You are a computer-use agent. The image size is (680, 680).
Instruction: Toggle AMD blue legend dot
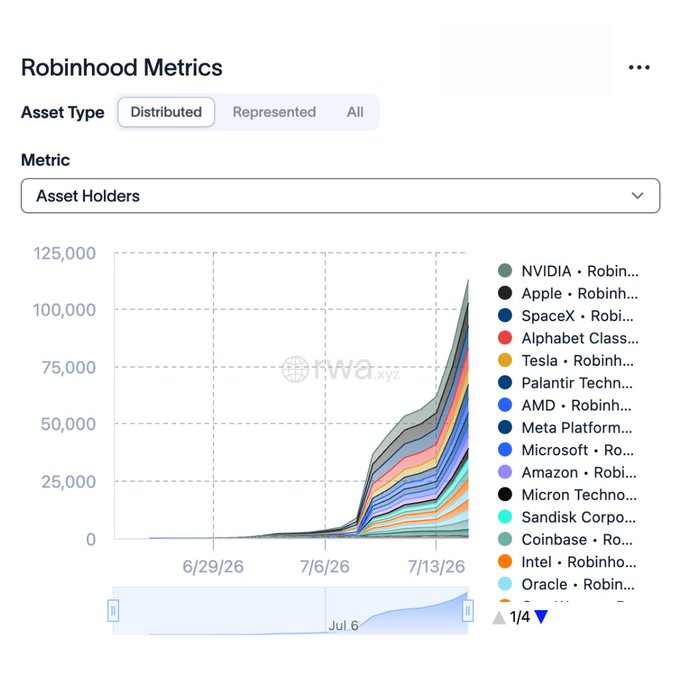[x=505, y=405]
